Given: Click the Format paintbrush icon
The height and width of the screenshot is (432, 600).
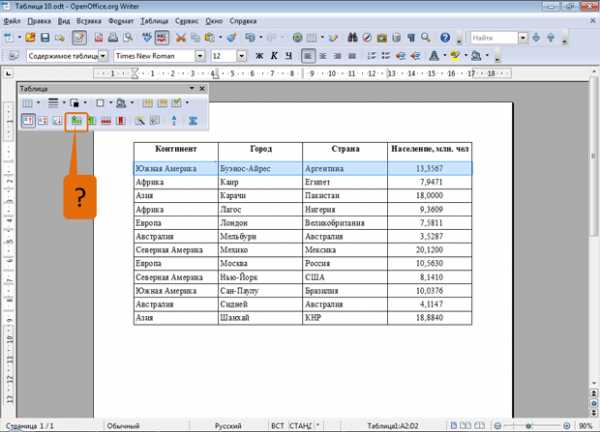Looking at the screenshot, I should tap(232, 37).
